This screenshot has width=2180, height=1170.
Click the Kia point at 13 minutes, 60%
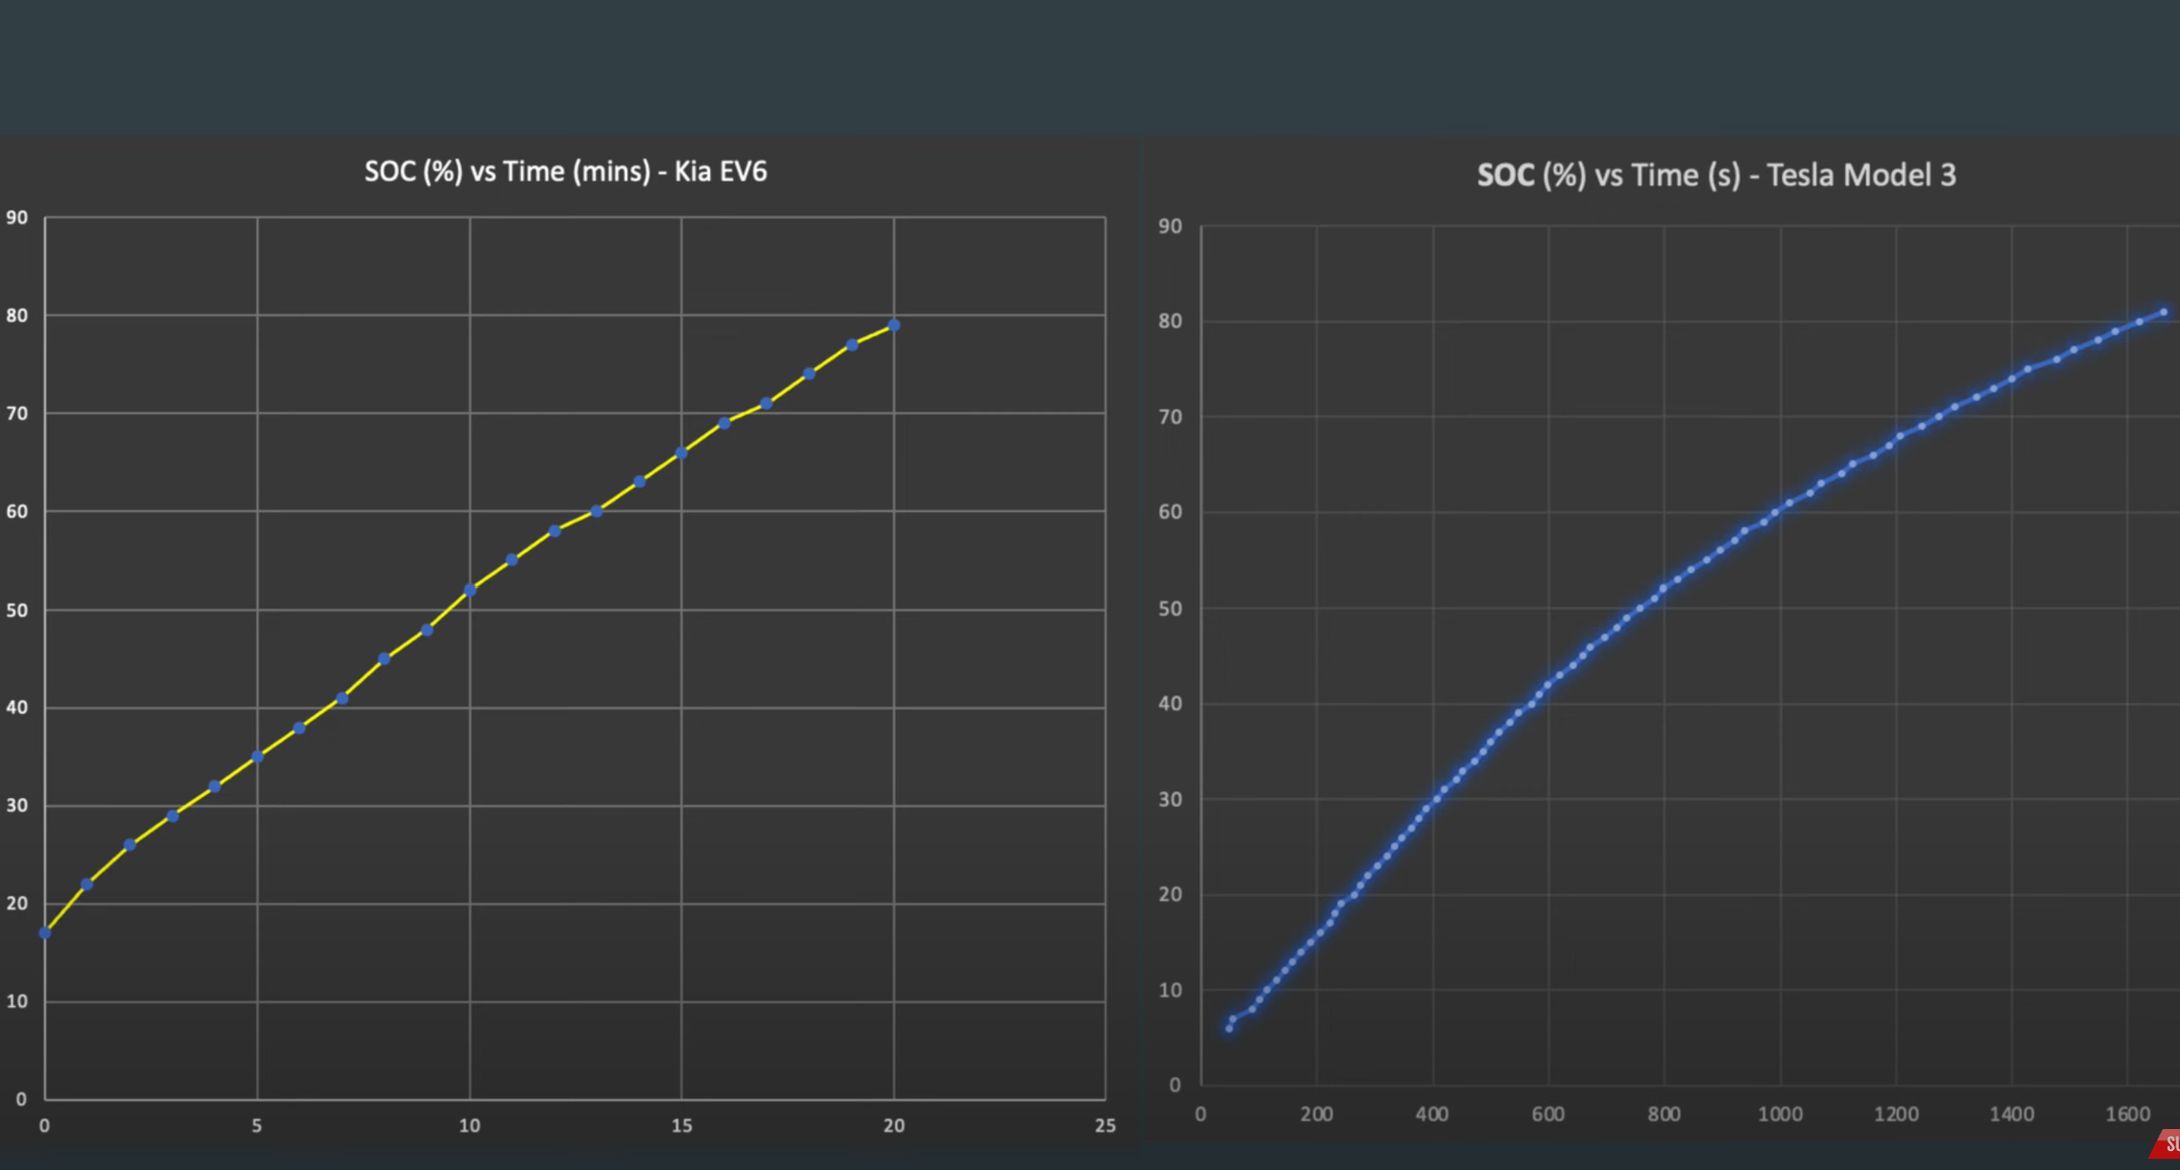(x=597, y=511)
